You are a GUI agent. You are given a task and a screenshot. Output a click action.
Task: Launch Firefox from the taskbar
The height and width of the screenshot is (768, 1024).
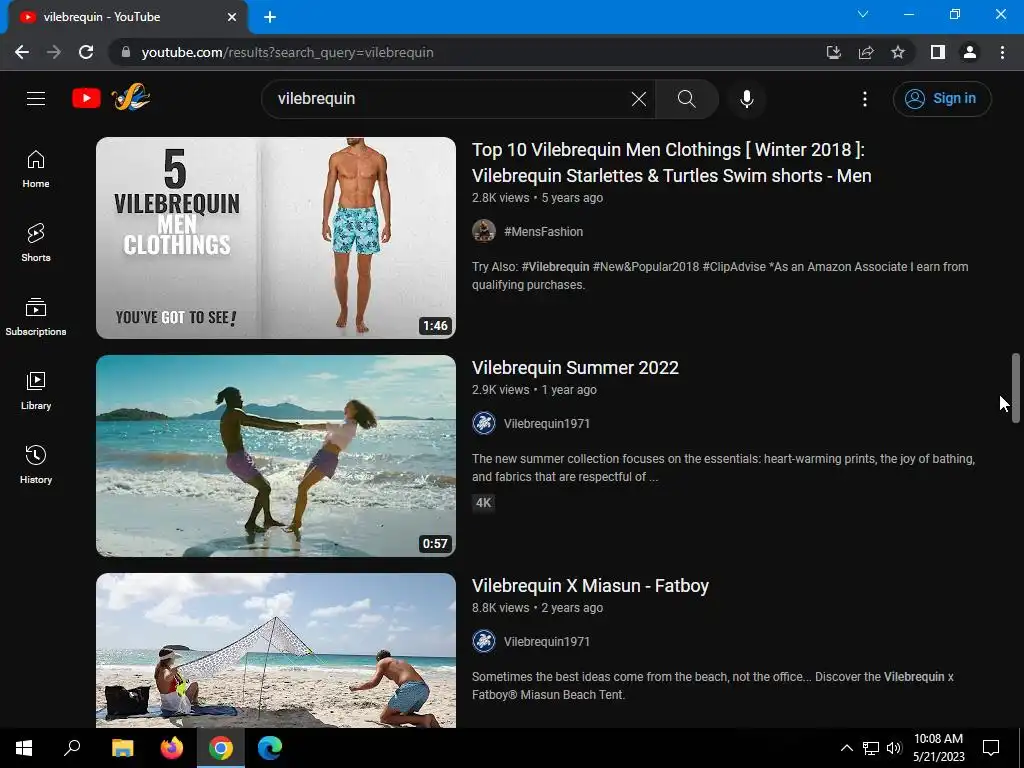point(172,748)
